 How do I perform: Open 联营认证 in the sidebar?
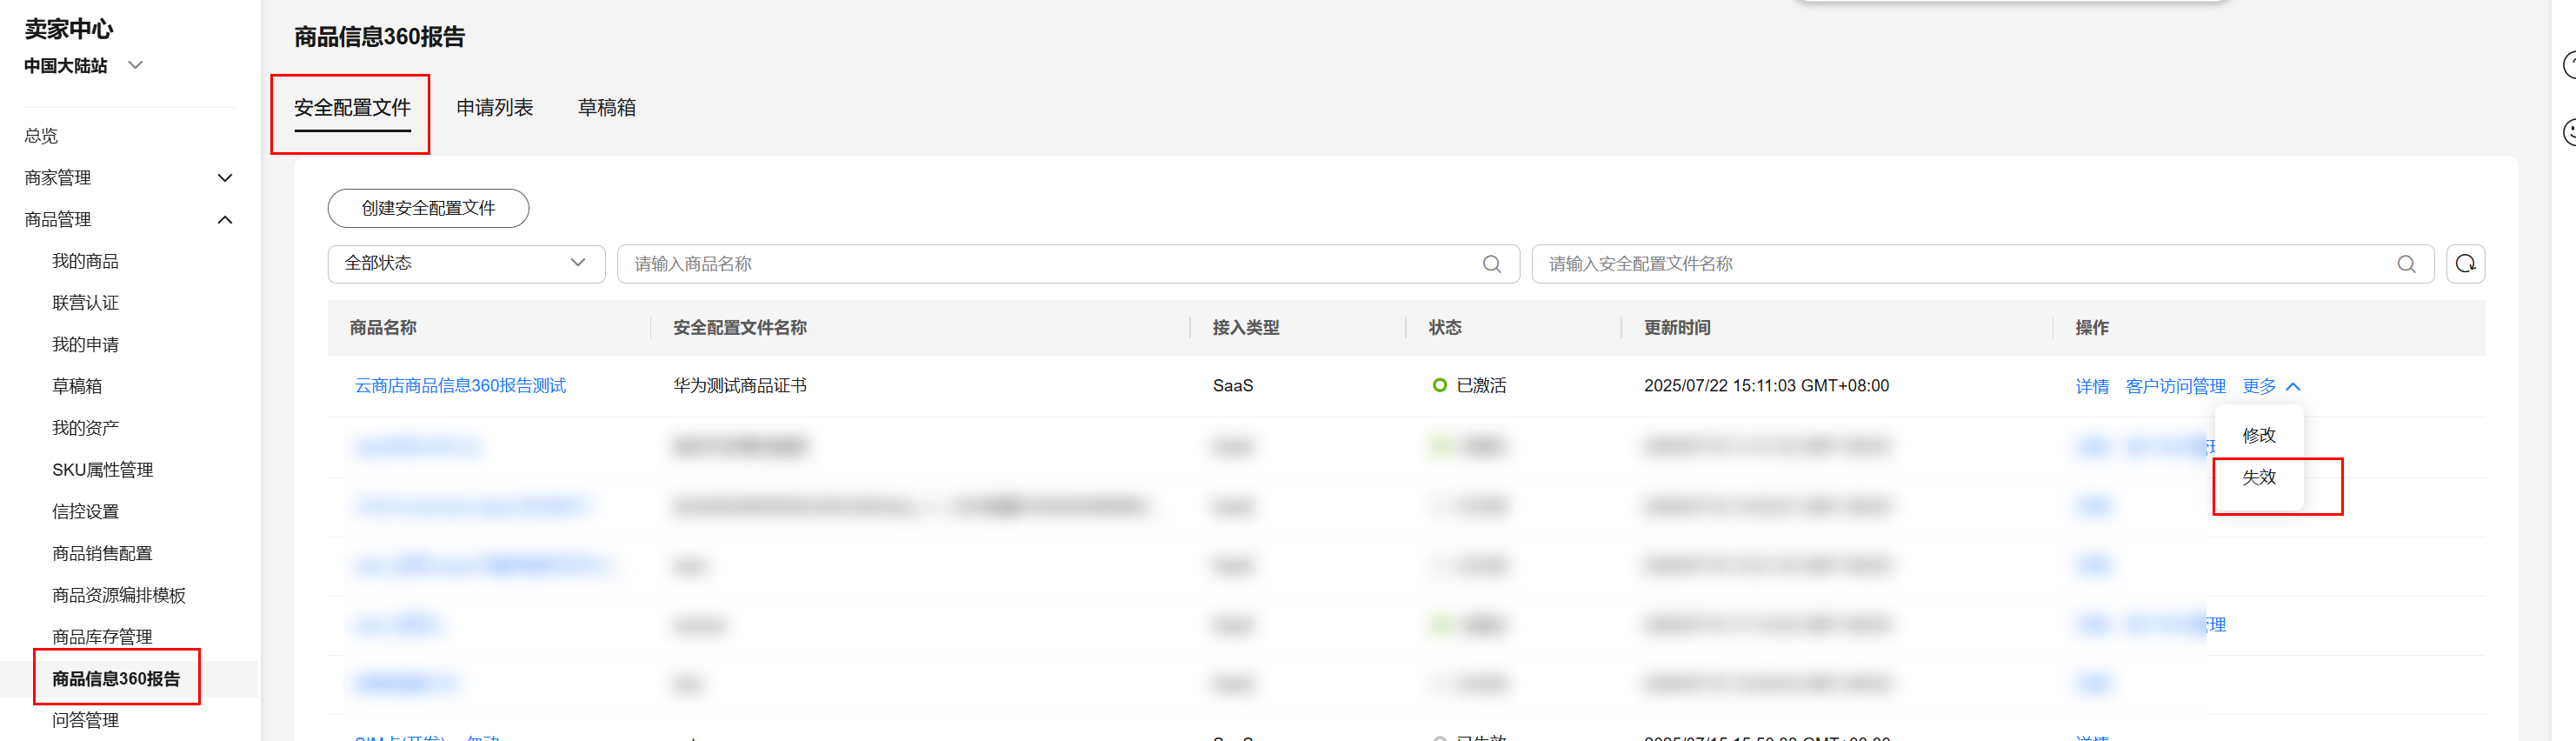[x=85, y=303]
